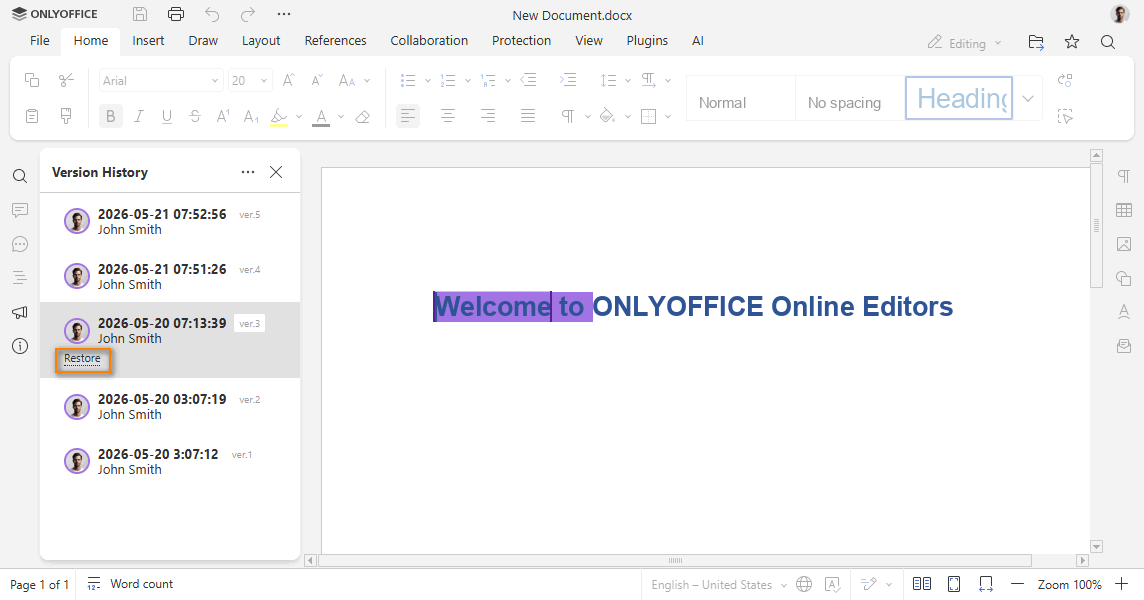Screen dimensions: 1144x600
Task: Redo the last action
Action: (248, 14)
